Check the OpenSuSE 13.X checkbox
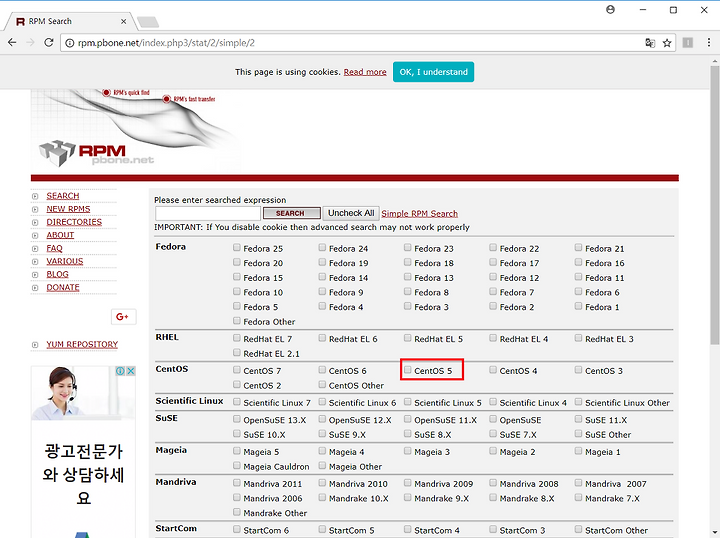Screen dimensions: 720x538 236,419
